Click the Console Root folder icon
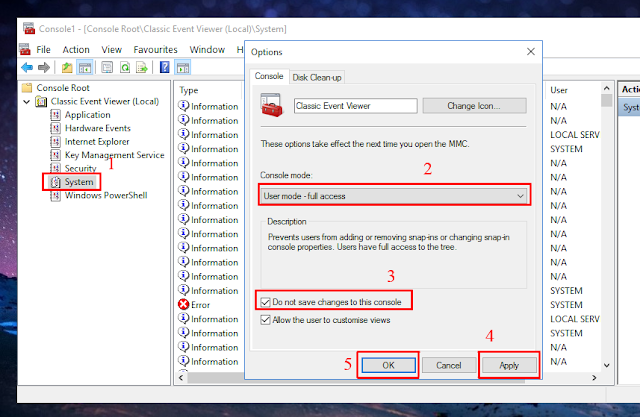This screenshot has height=417, width=640. coord(27,88)
